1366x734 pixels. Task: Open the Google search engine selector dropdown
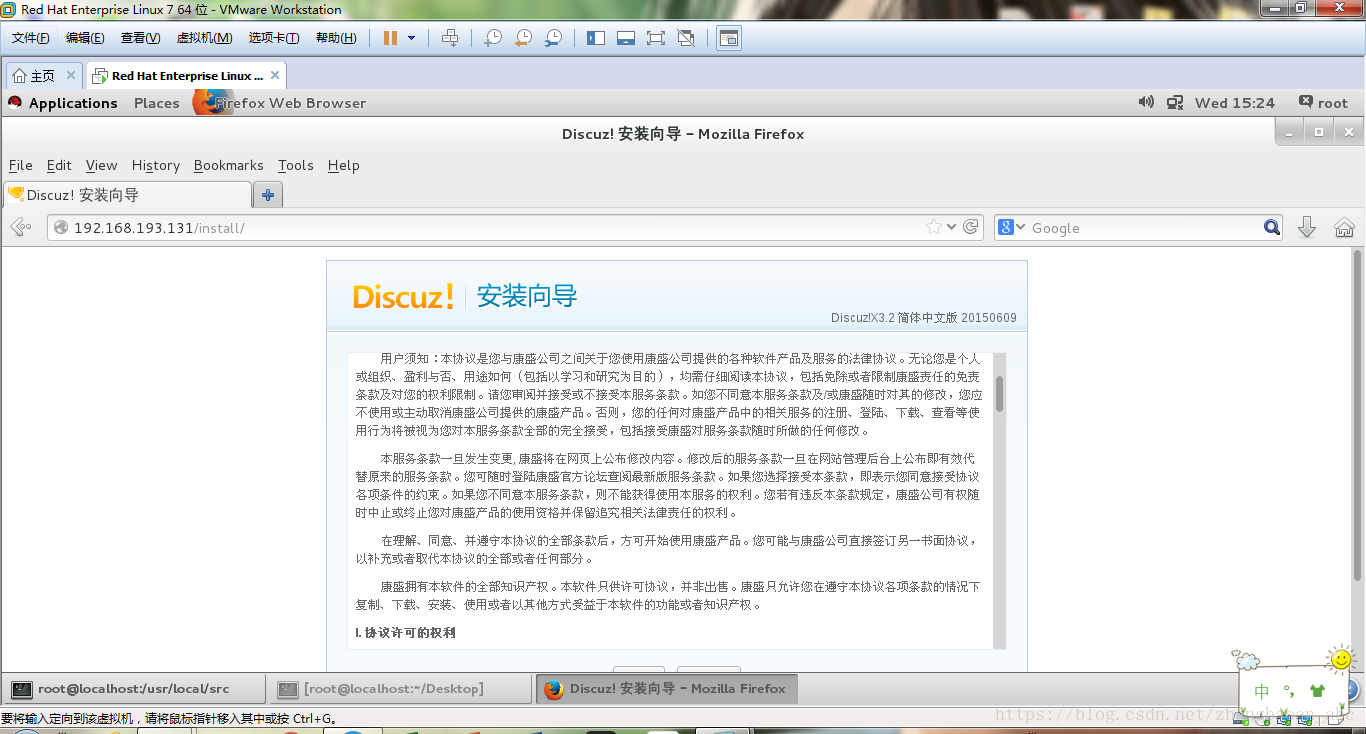(x=1012, y=228)
